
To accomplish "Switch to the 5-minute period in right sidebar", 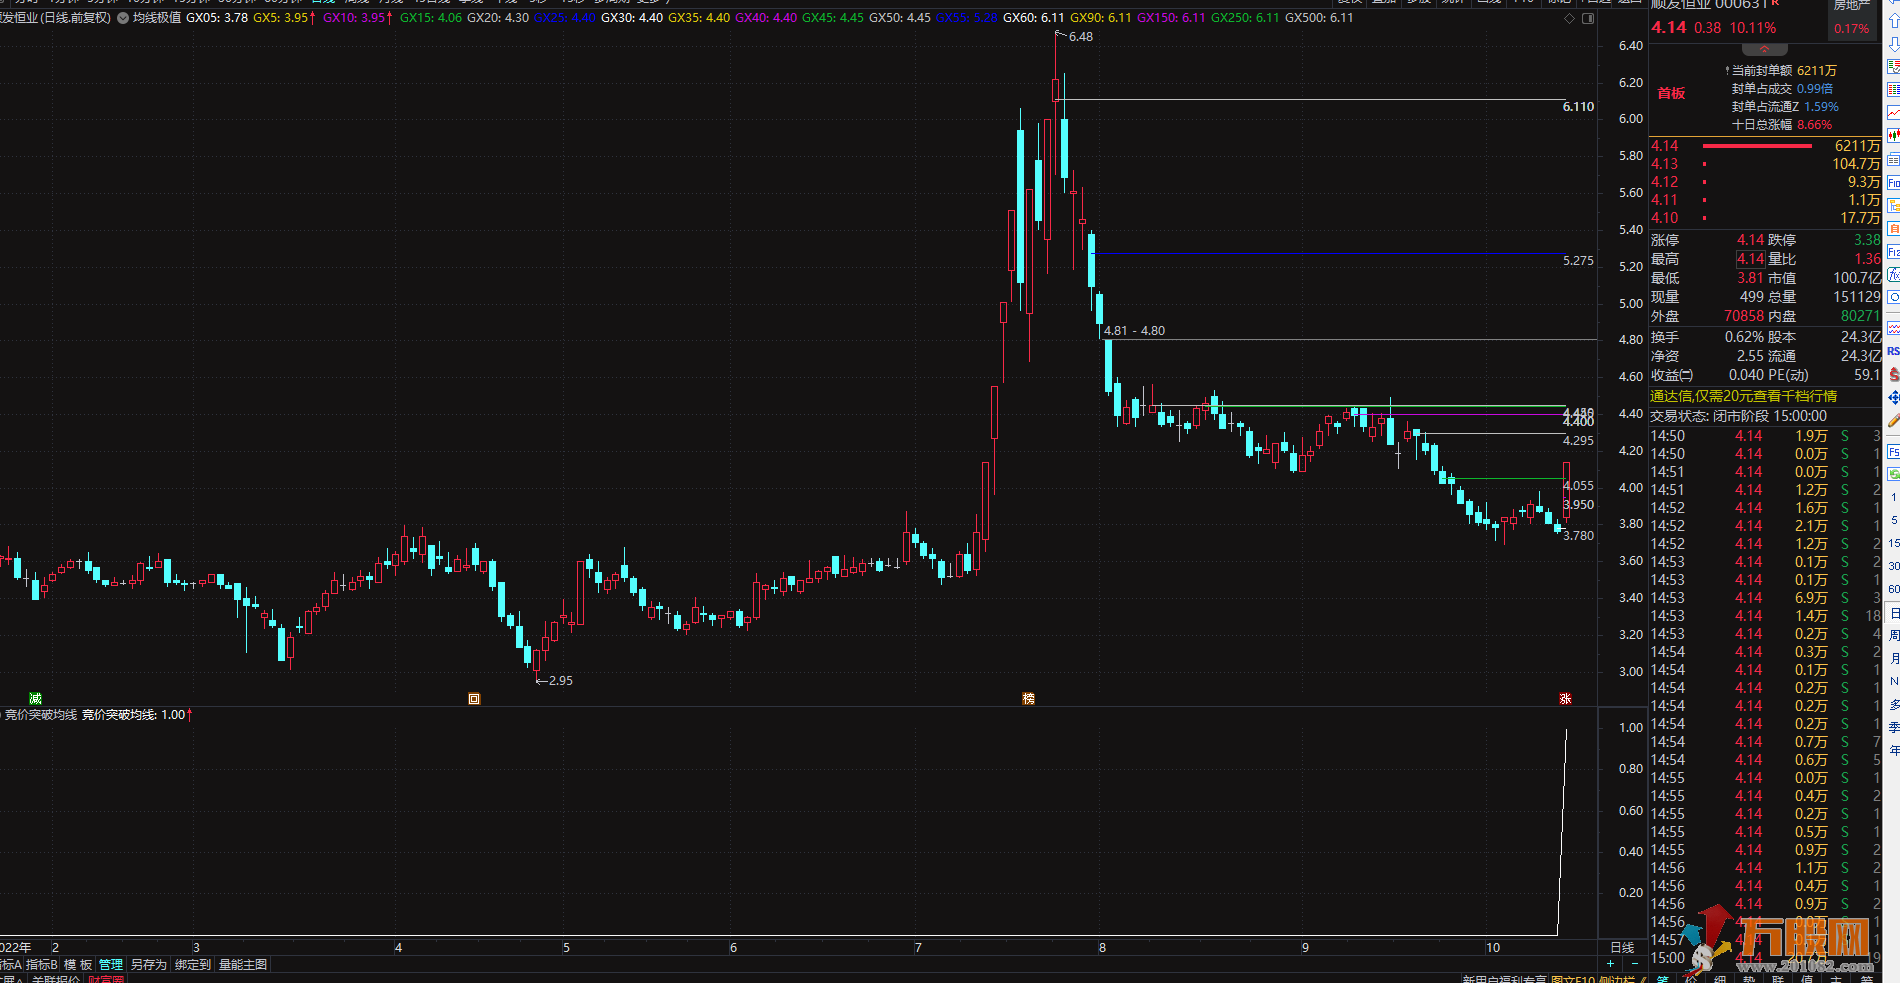I will (1893, 520).
